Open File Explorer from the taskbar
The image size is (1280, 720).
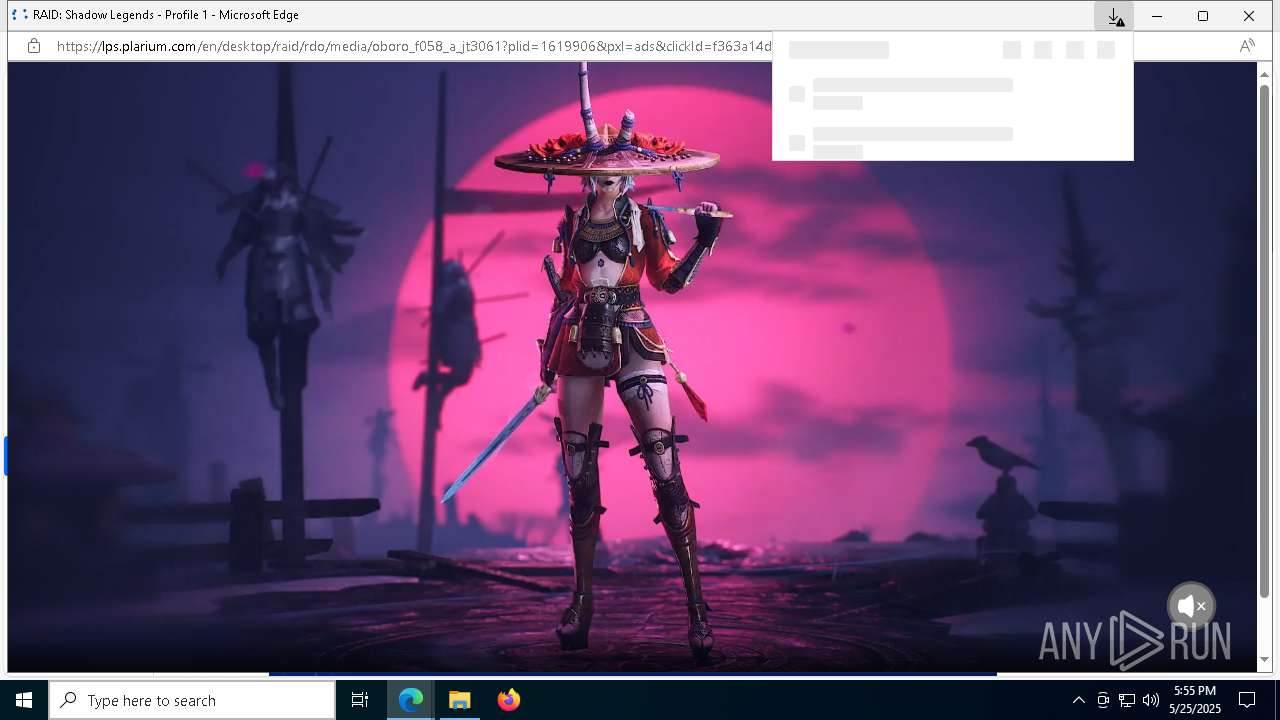[x=460, y=700]
